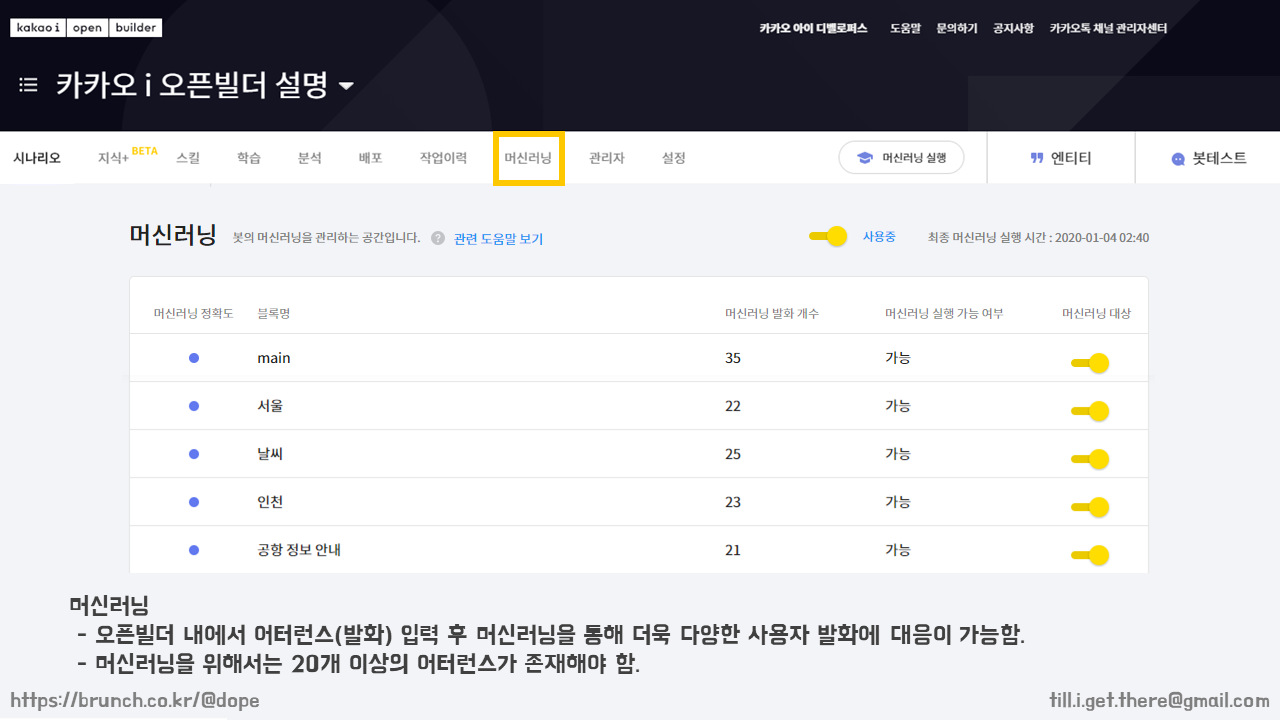The height and width of the screenshot is (720, 1280).
Task: Select the 서울 block name
Action: [x=270, y=406]
